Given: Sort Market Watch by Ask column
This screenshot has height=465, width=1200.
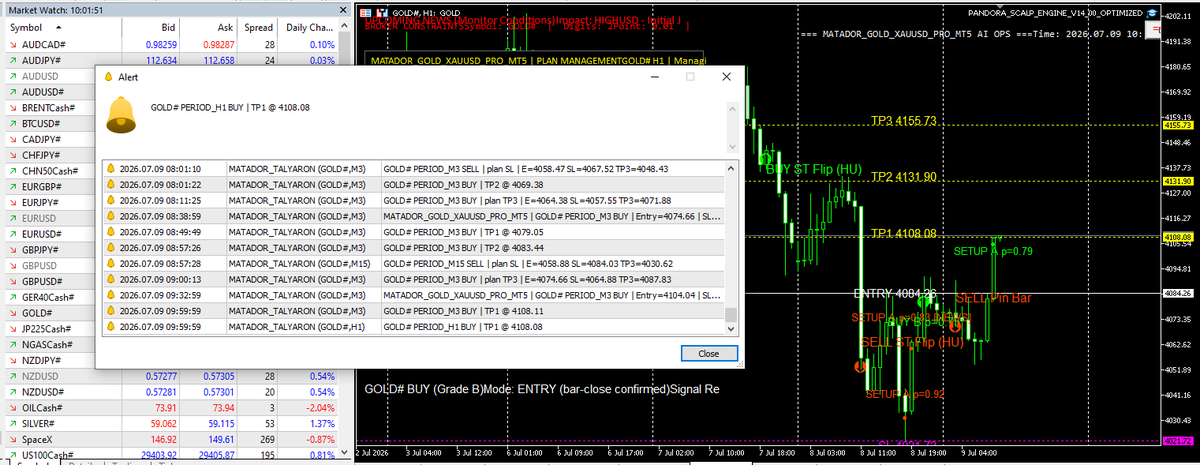Looking at the screenshot, I should (206, 28).
